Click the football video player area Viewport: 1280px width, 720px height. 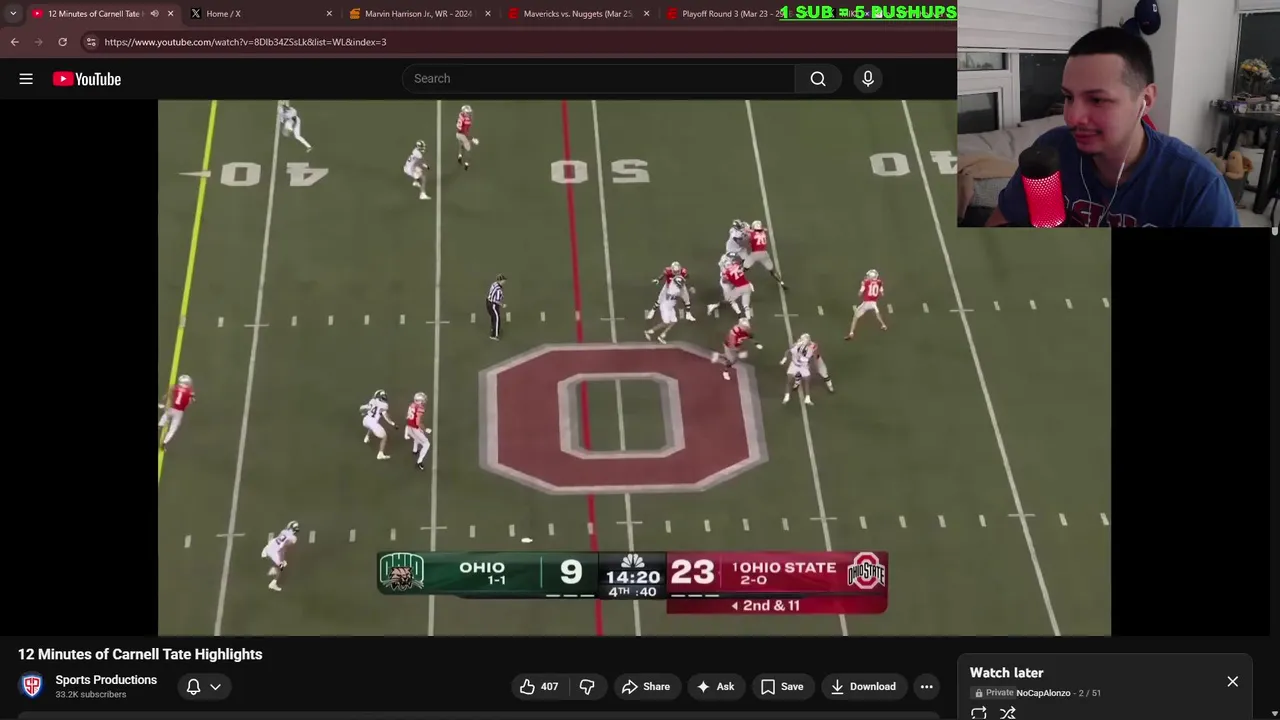click(x=634, y=367)
